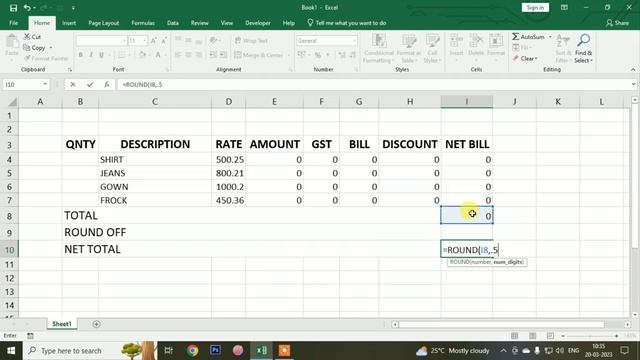The image size is (640, 360).
Task: Cancel the formula entry with the X icon
Action: pyautogui.click(x=73, y=84)
